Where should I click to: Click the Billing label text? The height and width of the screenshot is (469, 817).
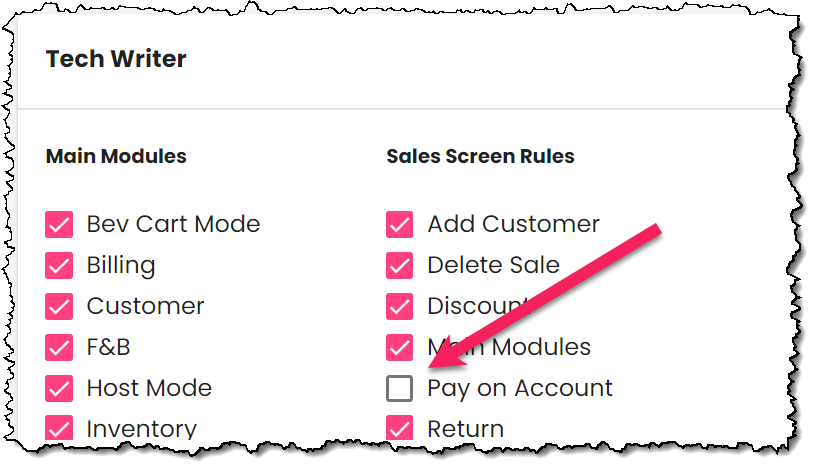121,265
